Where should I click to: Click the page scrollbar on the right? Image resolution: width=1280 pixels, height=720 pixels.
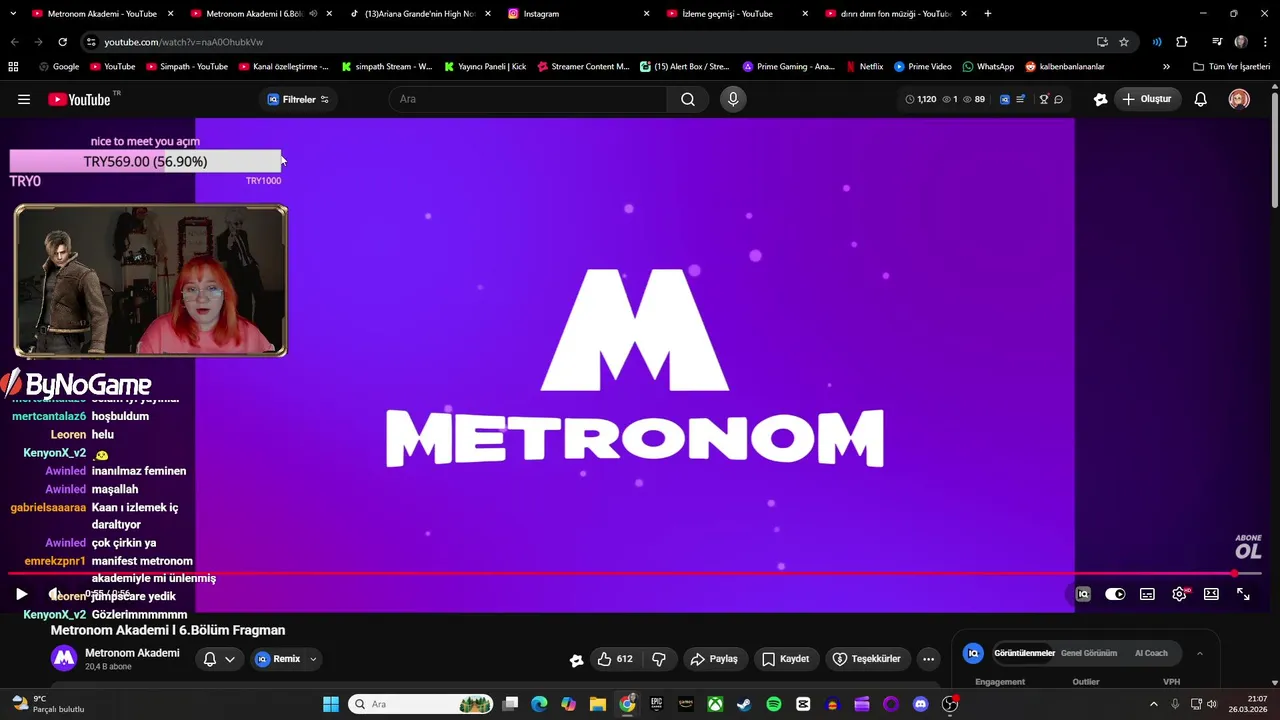click(1274, 150)
